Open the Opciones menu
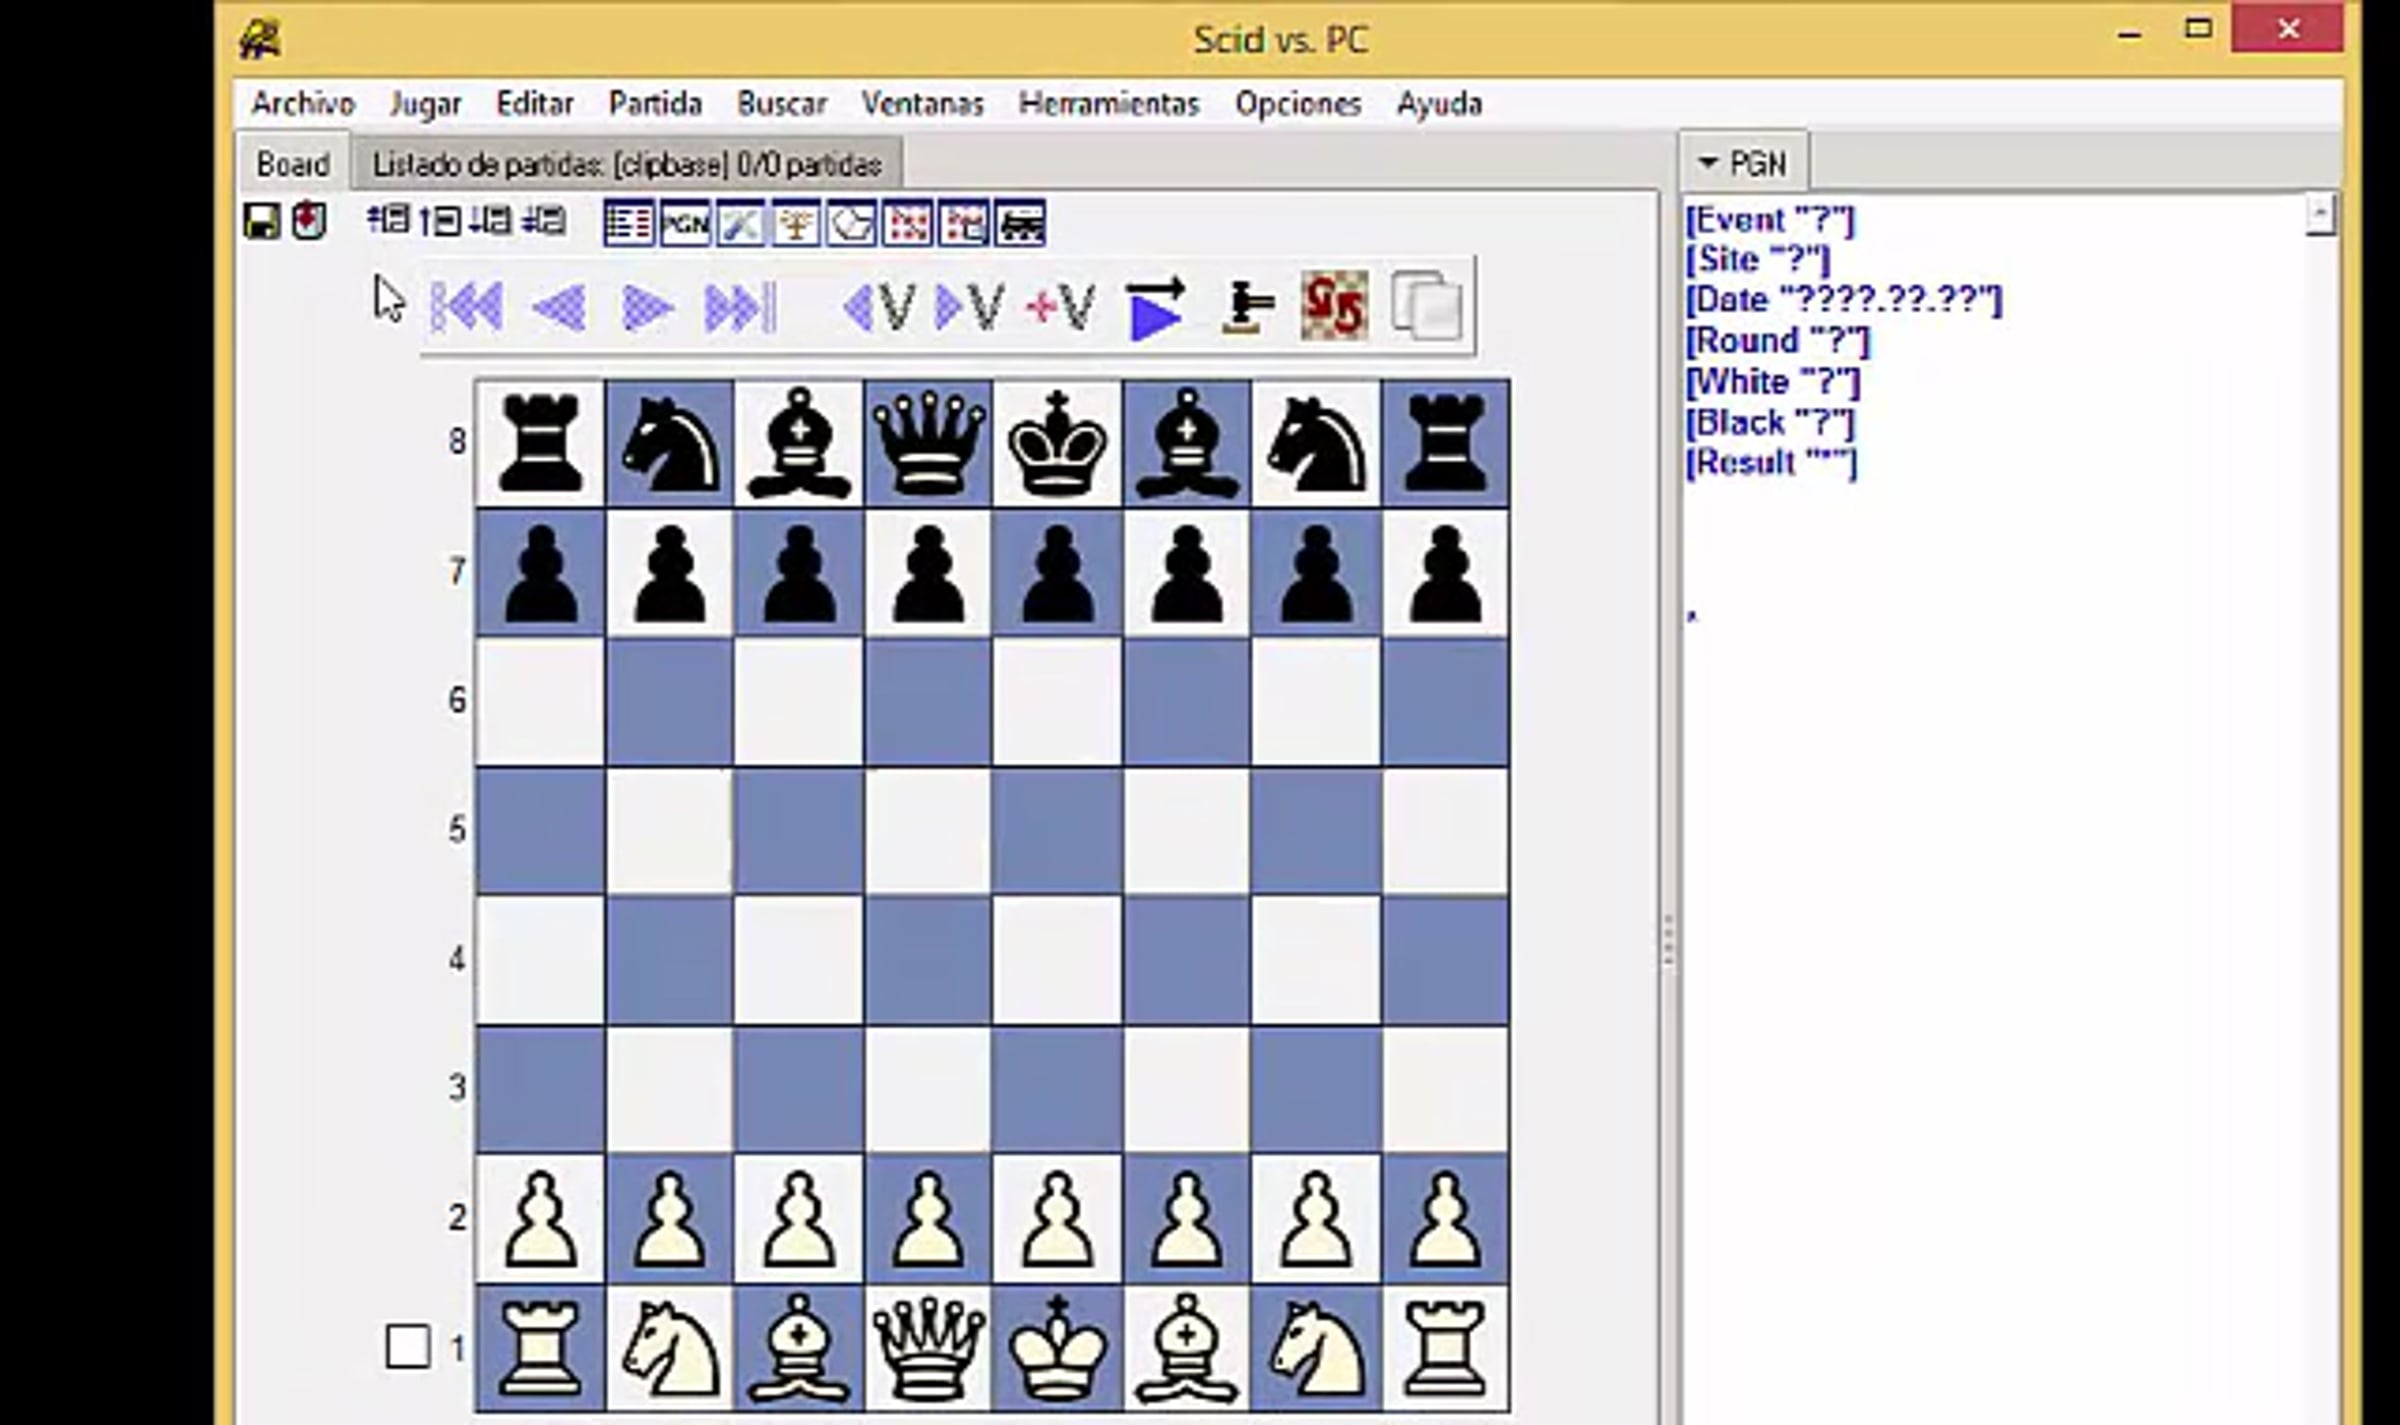Screen dimensions: 2400x1425 click(x=1297, y=104)
